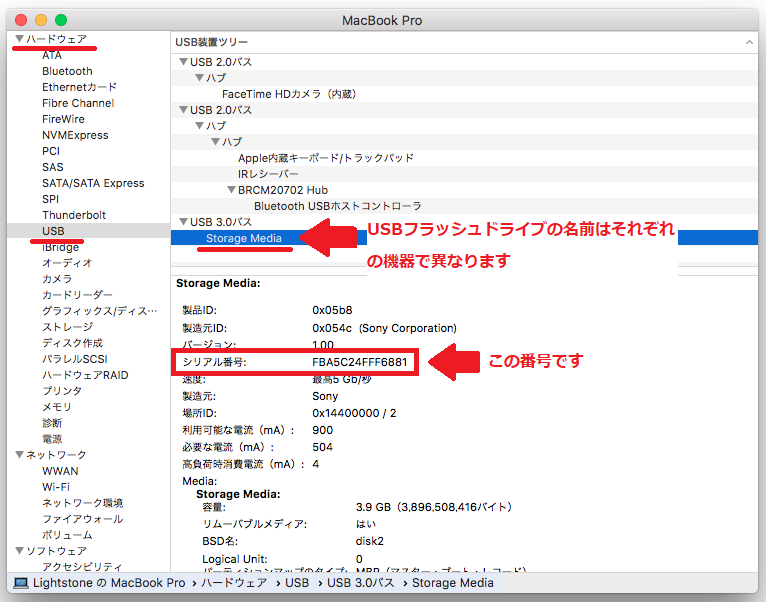
Task: Click the 場所ID value 0x14400000 / 2
Action: click(354, 413)
